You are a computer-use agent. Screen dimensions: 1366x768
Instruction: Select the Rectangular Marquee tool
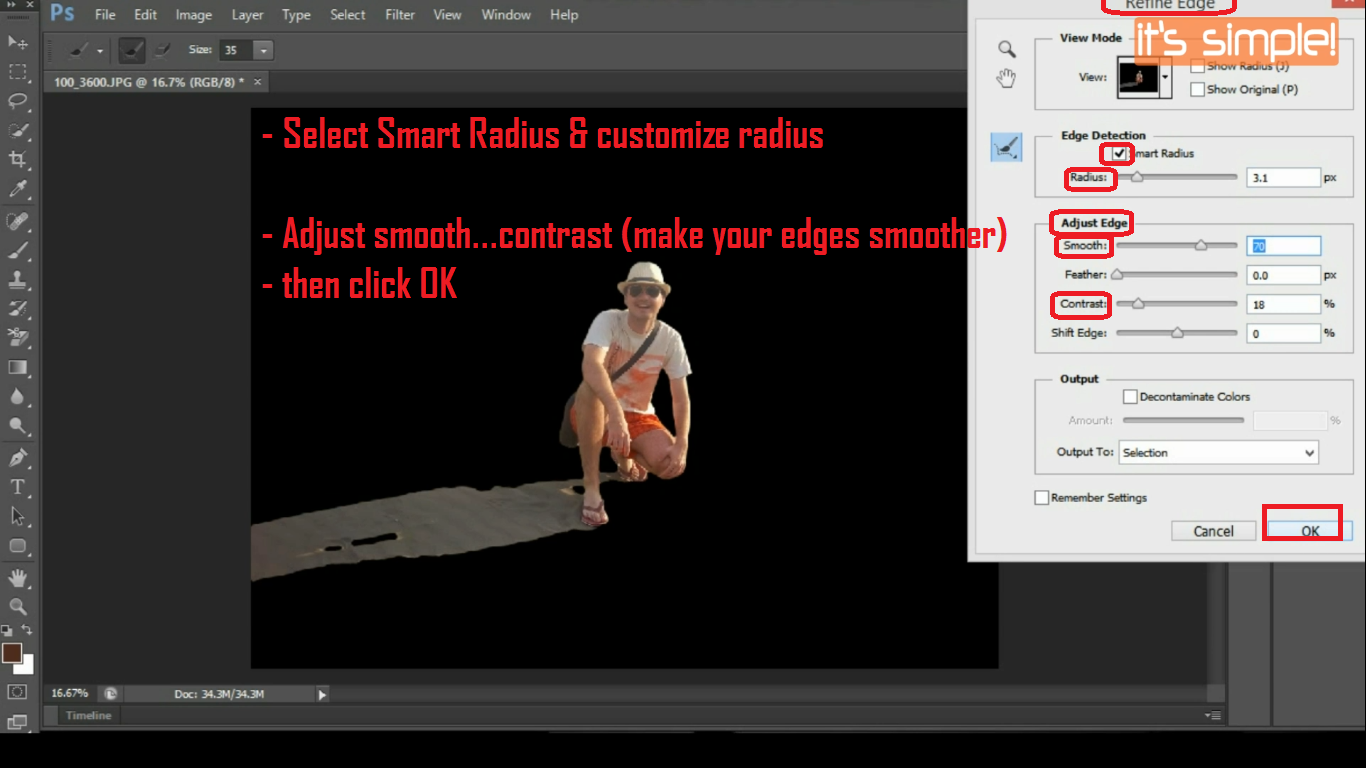tap(18, 72)
